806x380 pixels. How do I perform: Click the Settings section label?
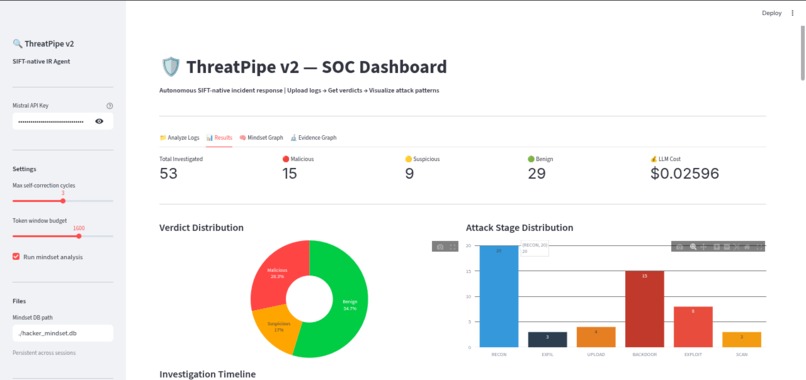point(24,169)
